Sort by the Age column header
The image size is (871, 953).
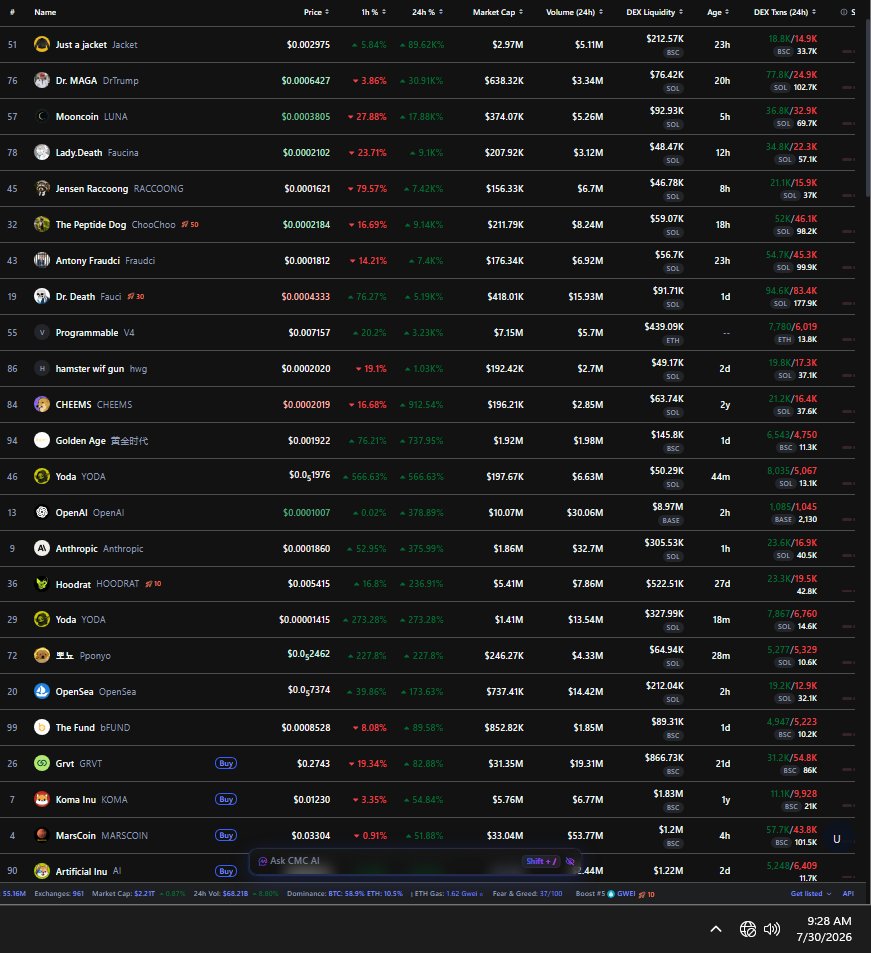pos(718,12)
